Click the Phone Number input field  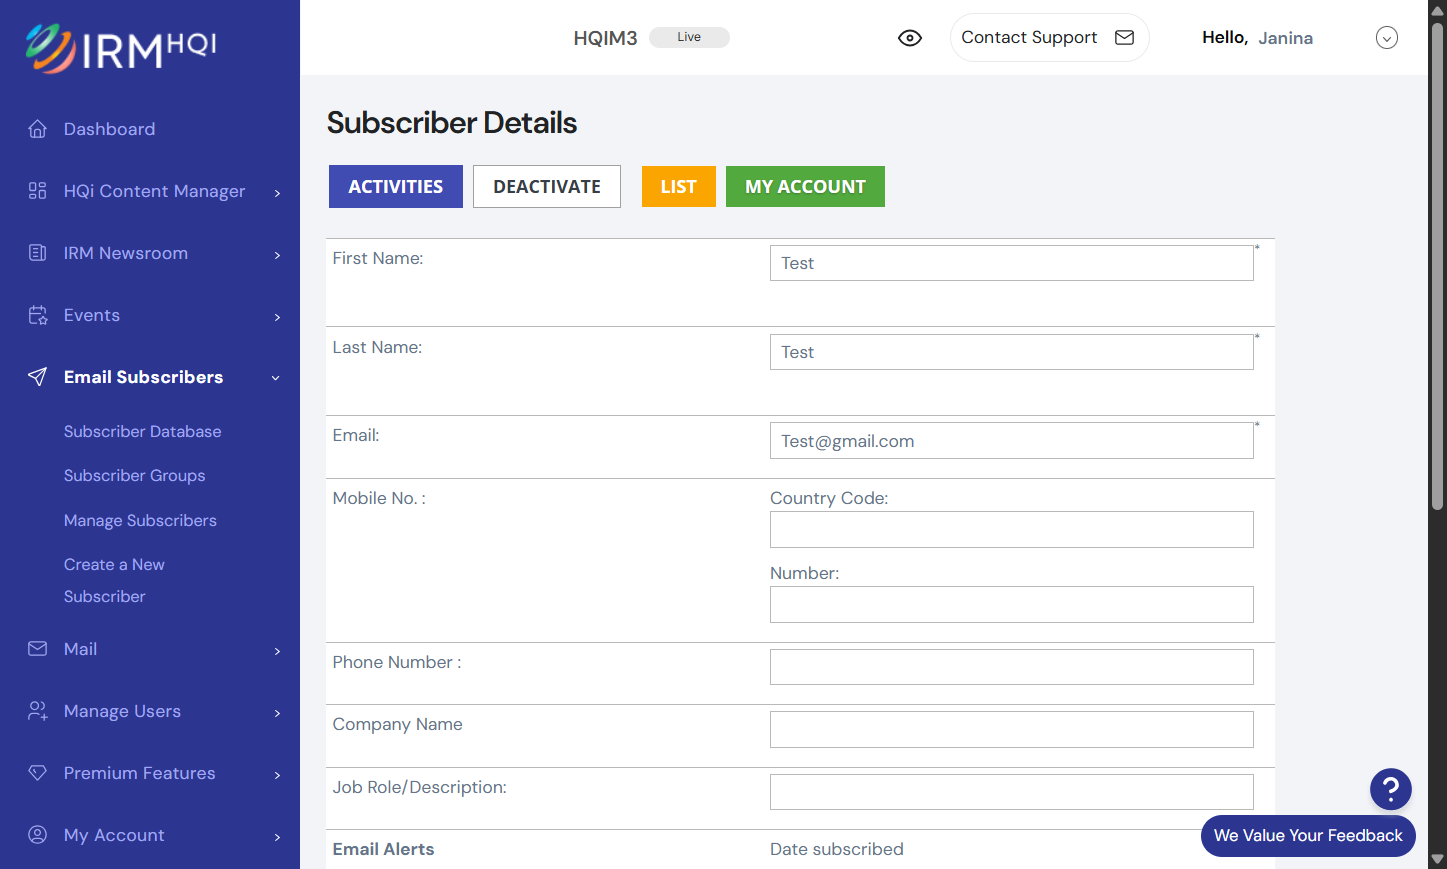coord(1012,667)
